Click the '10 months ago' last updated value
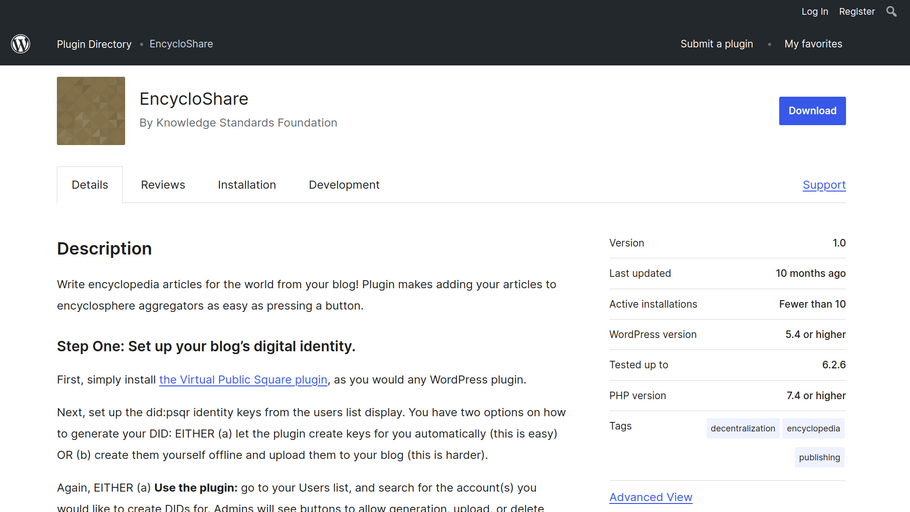The image size is (910, 512). [x=811, y=273]
